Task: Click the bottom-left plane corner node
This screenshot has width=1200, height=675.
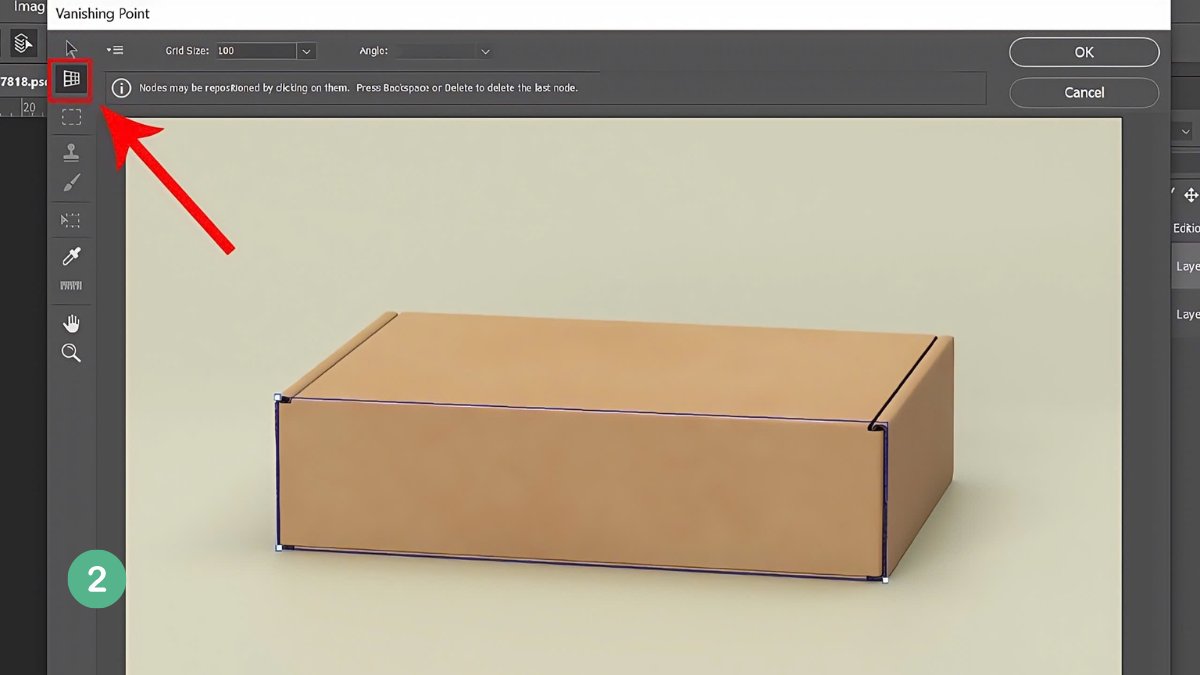Action: 278,547
